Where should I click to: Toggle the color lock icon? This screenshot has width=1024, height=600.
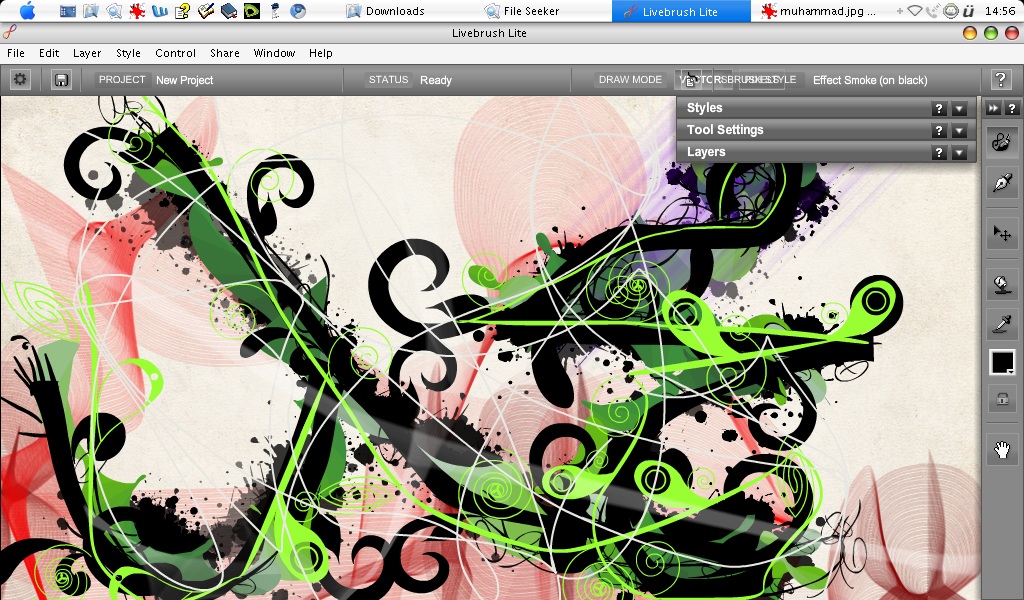[1002, 398]
